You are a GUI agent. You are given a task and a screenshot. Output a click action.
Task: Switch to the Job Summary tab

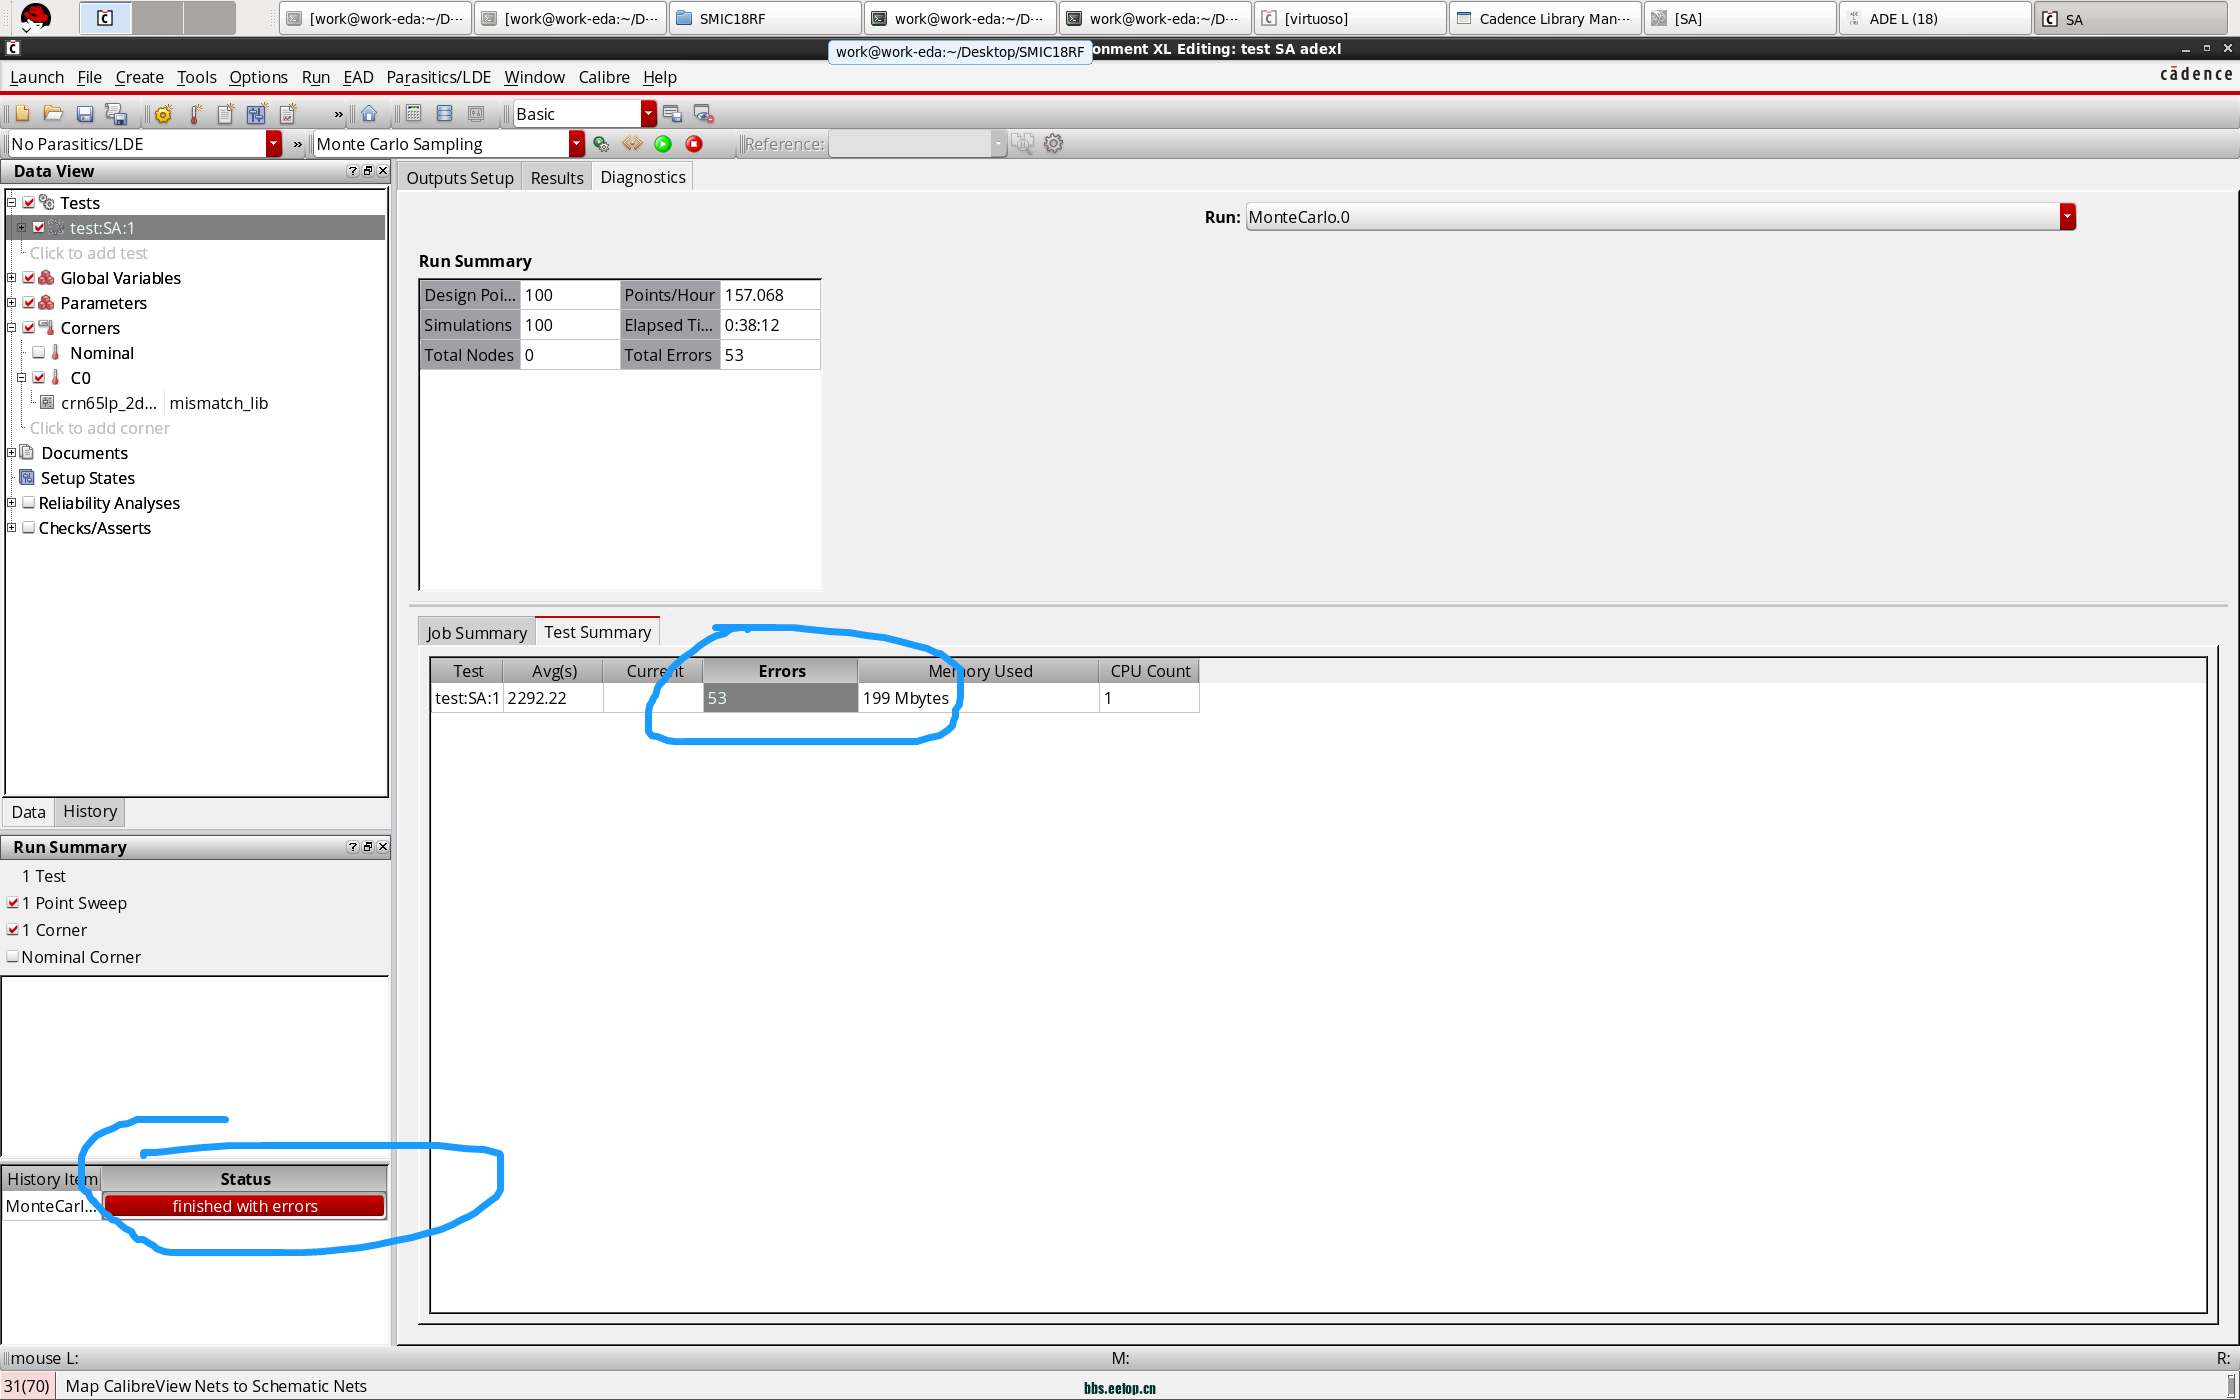476,632
